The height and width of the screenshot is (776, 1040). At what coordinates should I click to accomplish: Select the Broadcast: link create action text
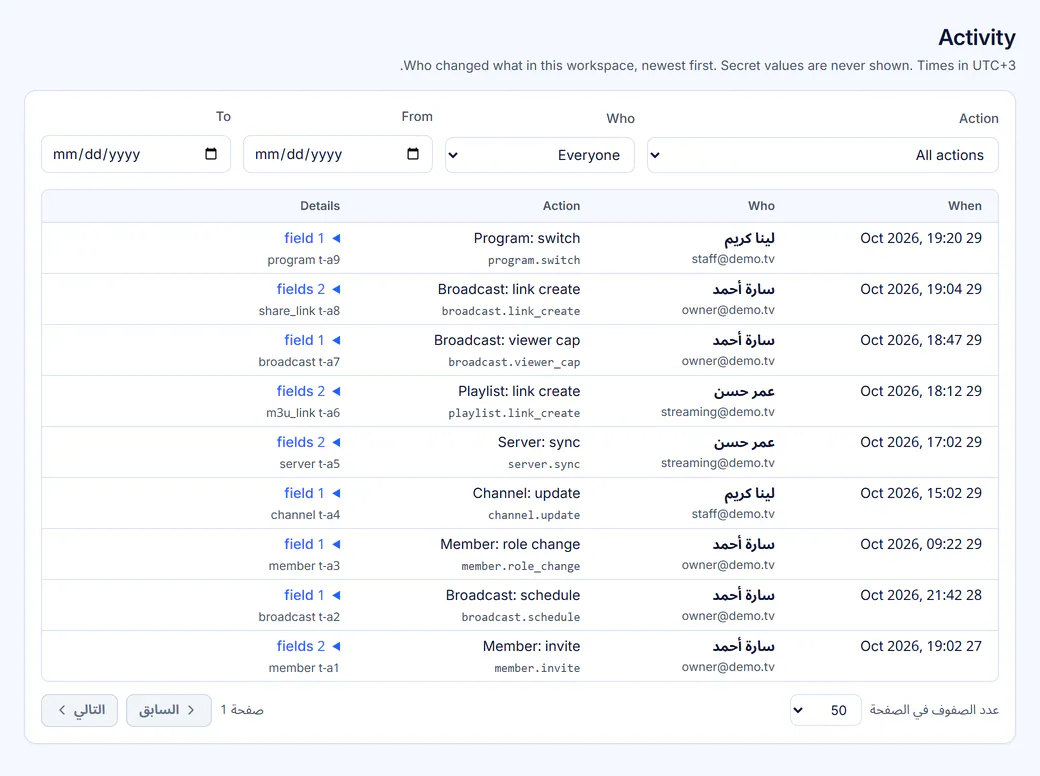[509, 289]
